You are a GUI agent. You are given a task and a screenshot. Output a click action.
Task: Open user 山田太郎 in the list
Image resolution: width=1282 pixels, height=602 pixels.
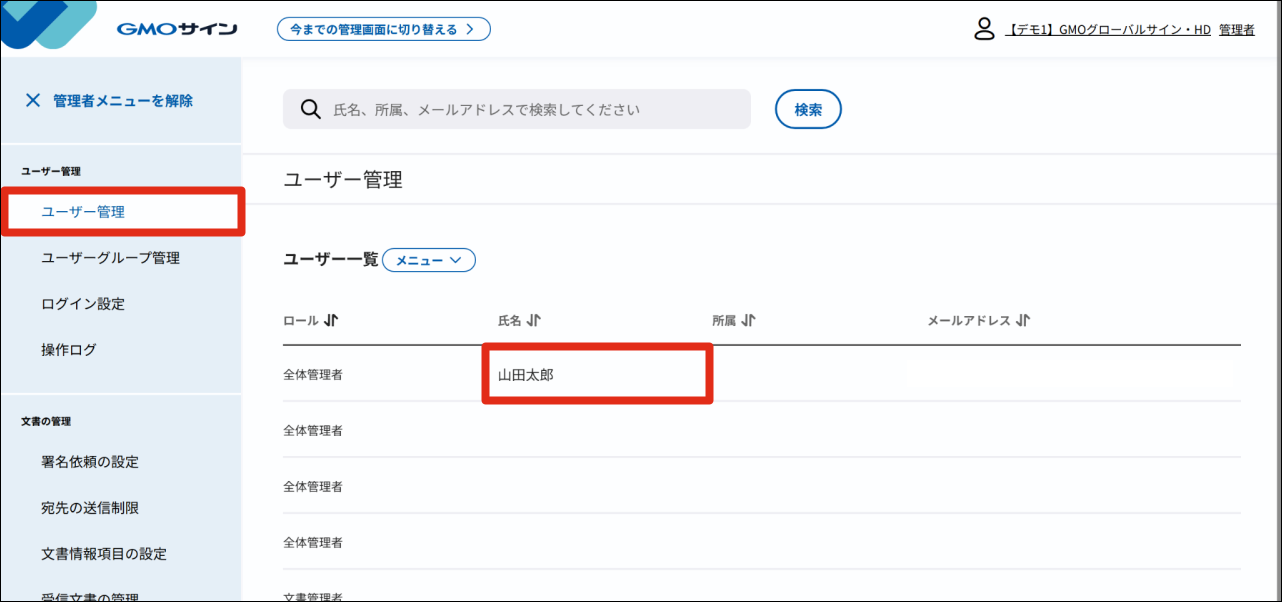526,375
